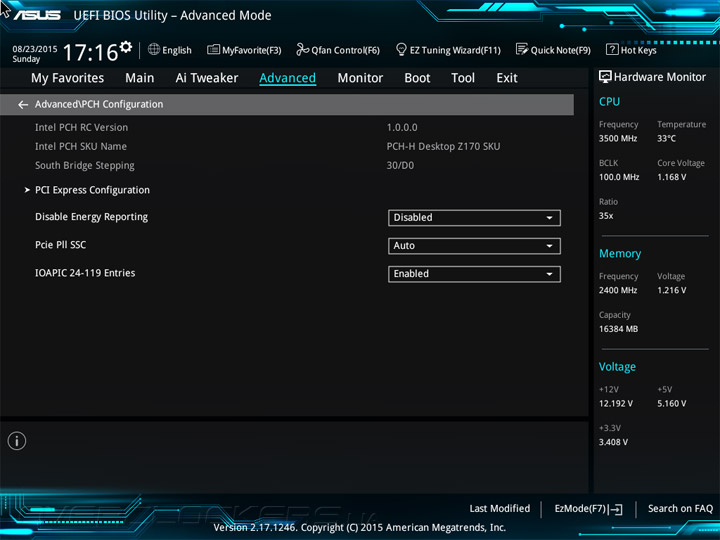Click the 30/D0 stepping value
720x540 pixels.
[400, 166]
